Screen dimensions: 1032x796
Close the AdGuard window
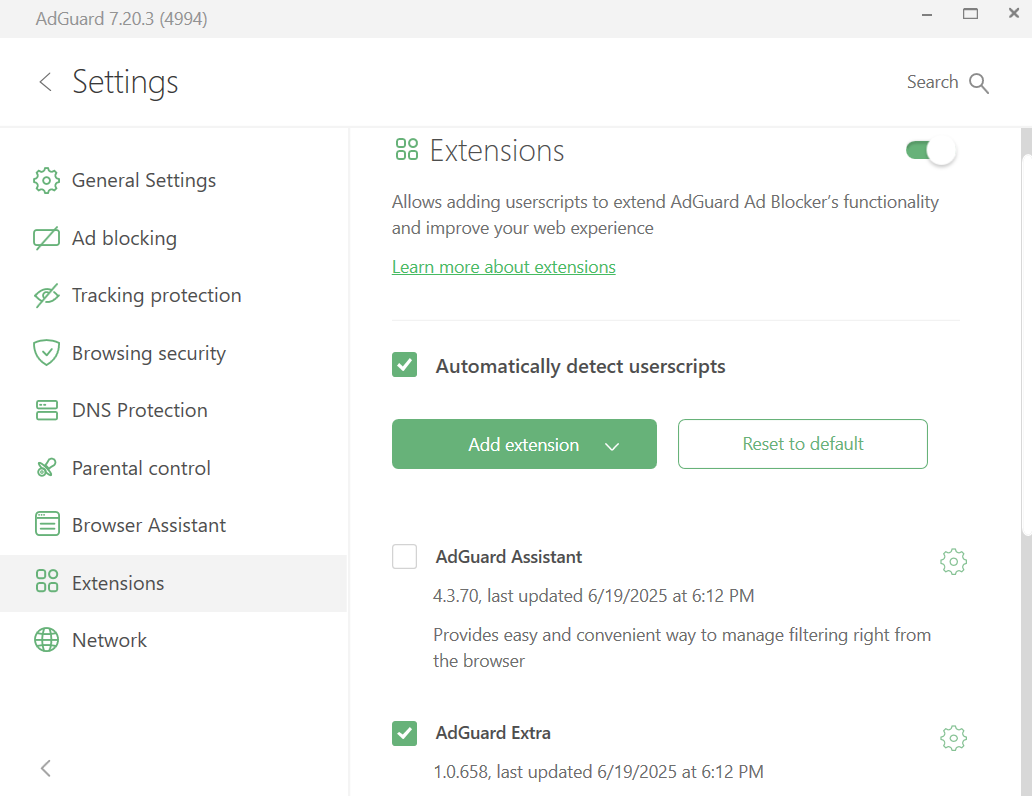pyautogui.click(x=1014, y=13)
